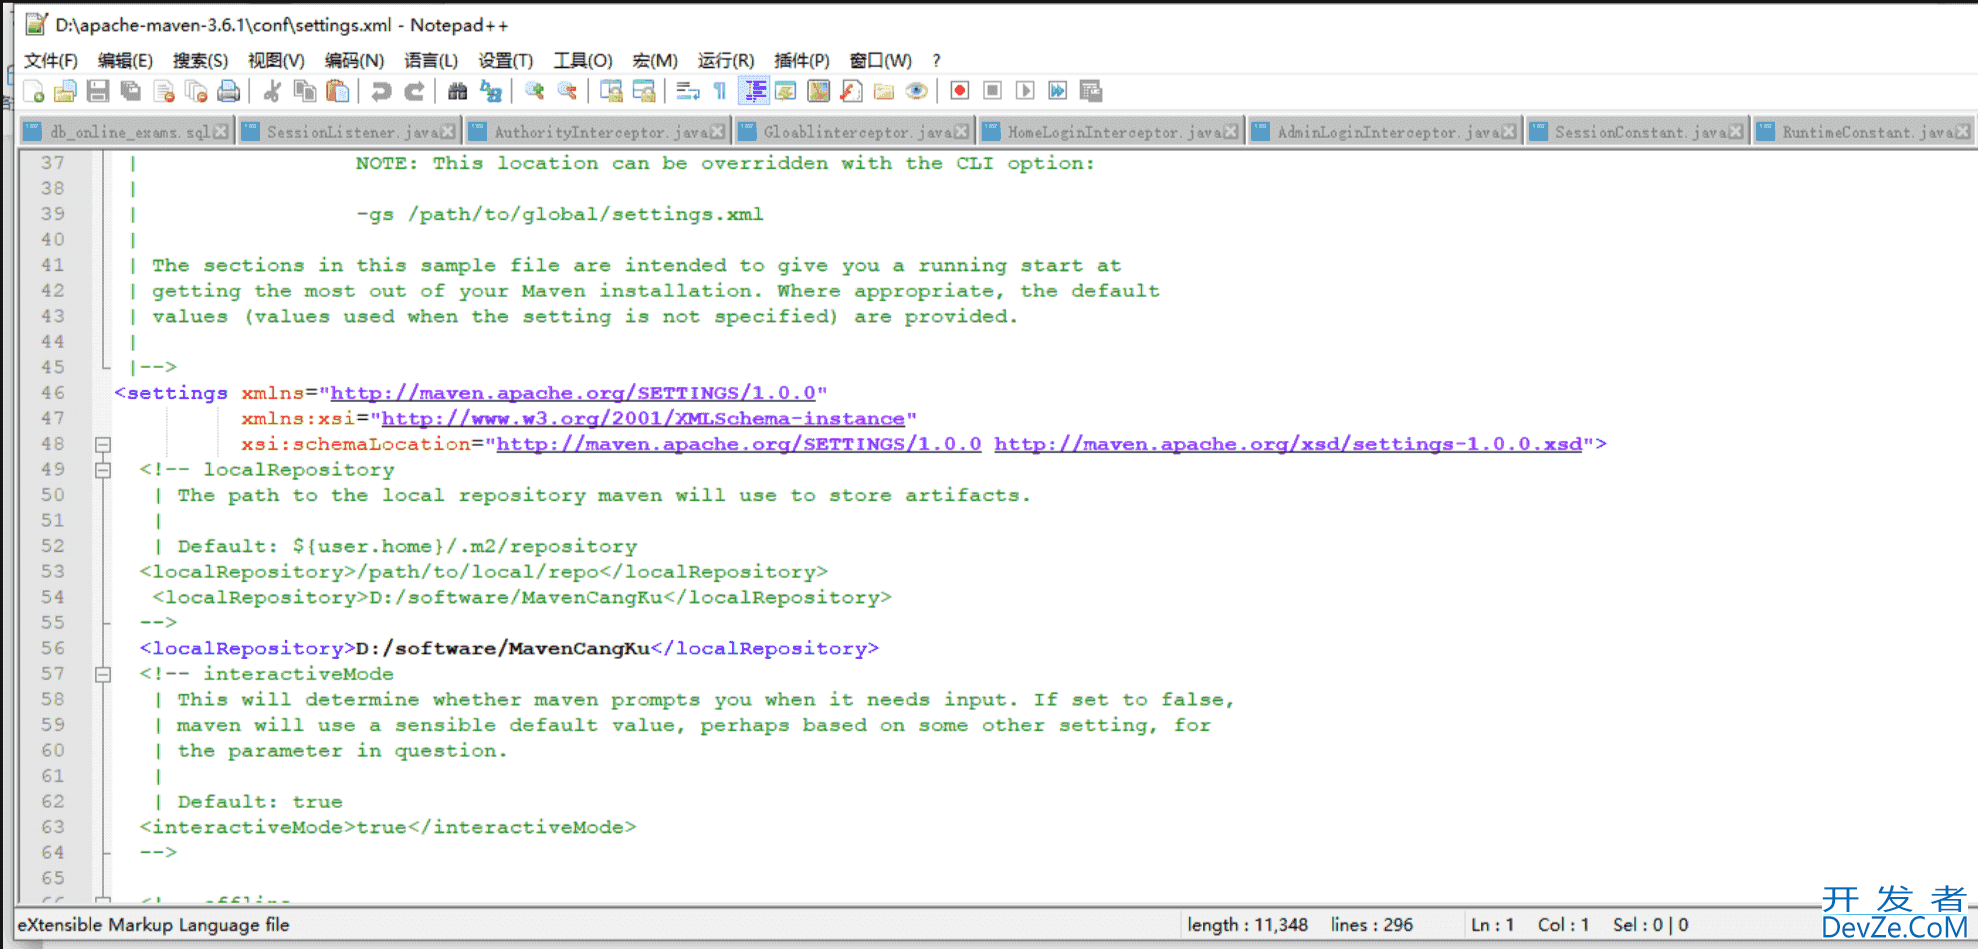Click the Zoom In magnifier icon
The width and height of the screenshot is (1978, 949).
pos(534,92)
